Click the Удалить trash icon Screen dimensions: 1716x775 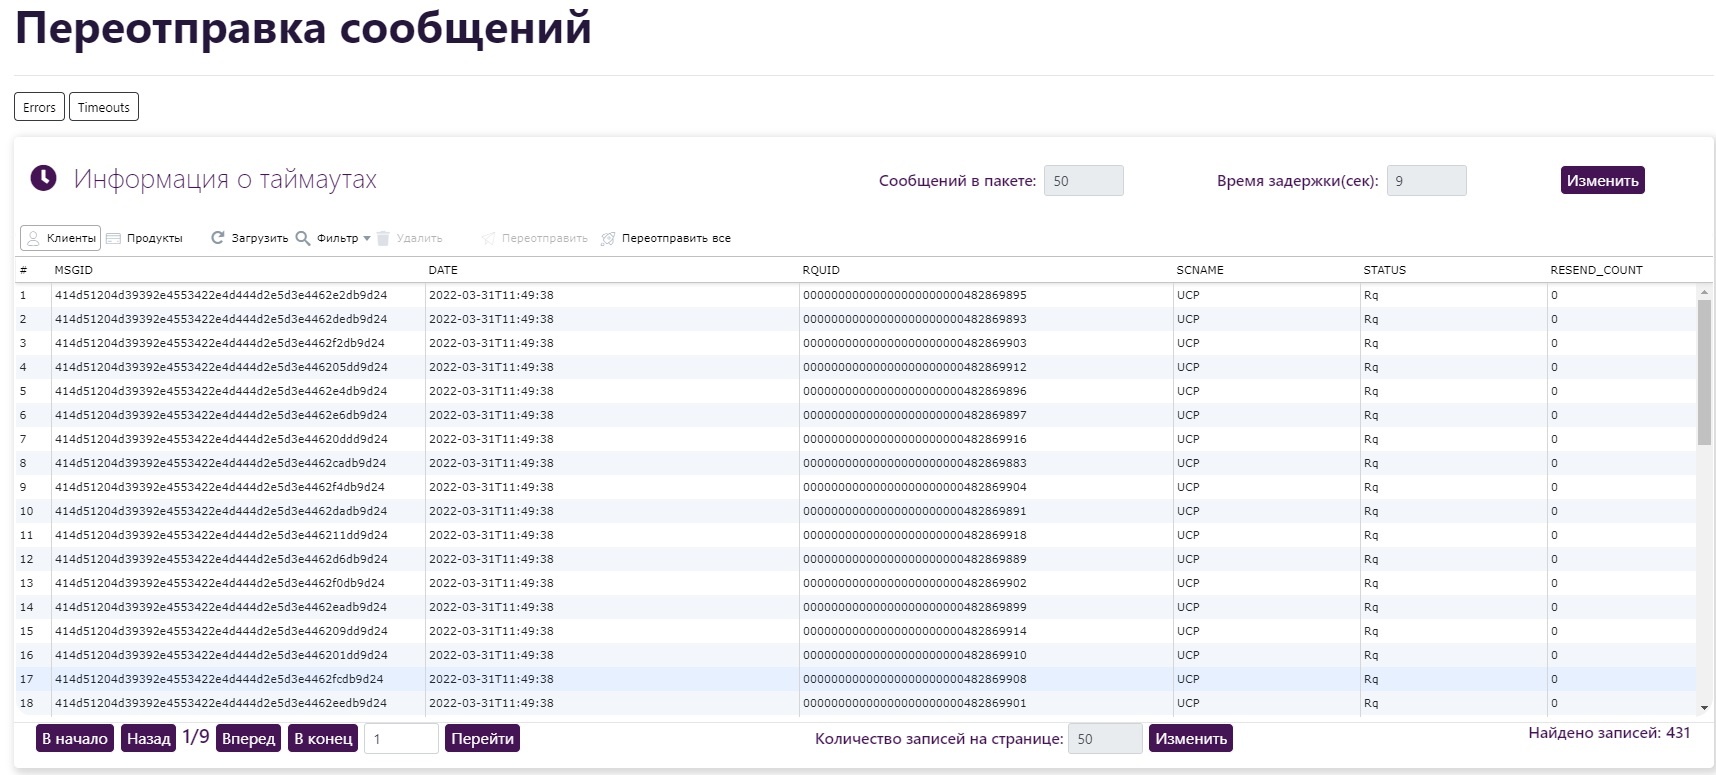pos(383,239)
